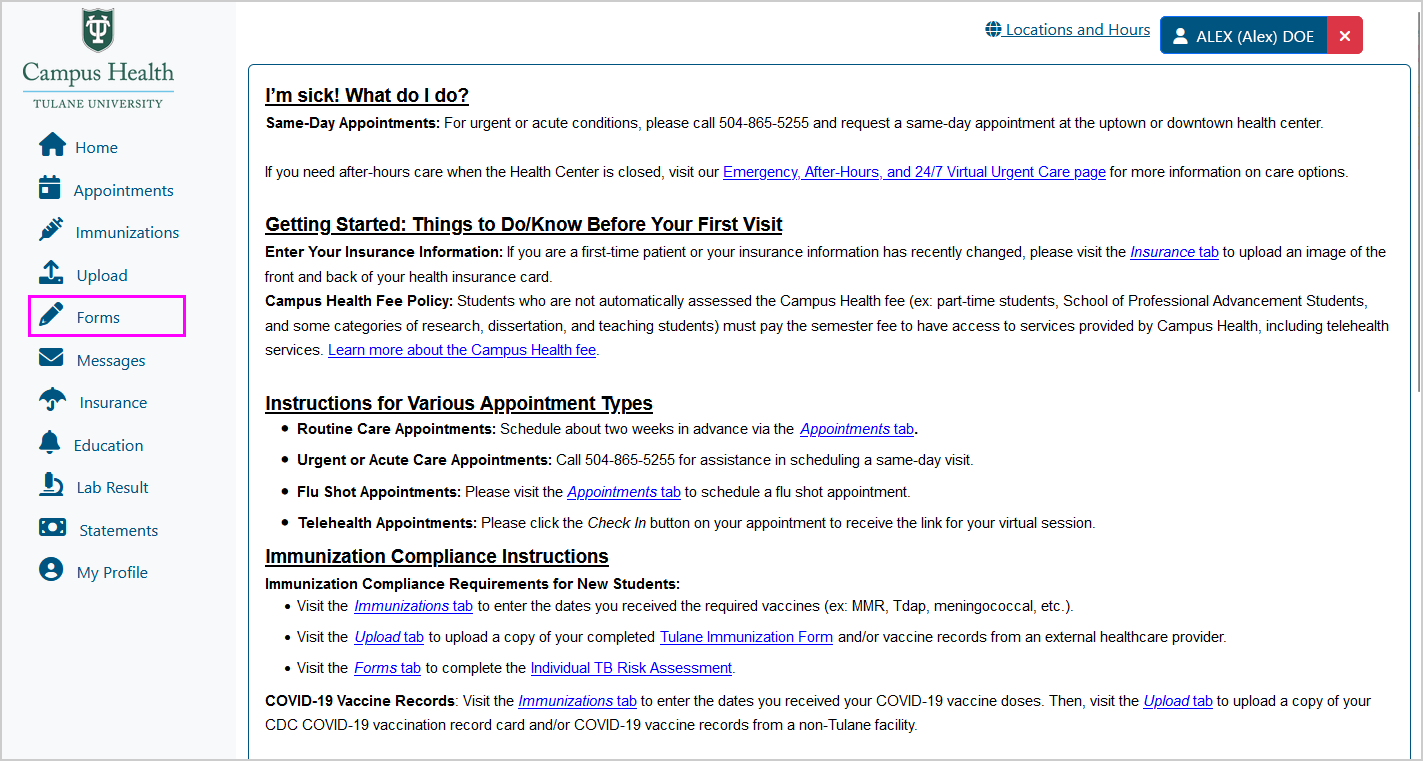Click the Home house icon

(52, 146)
